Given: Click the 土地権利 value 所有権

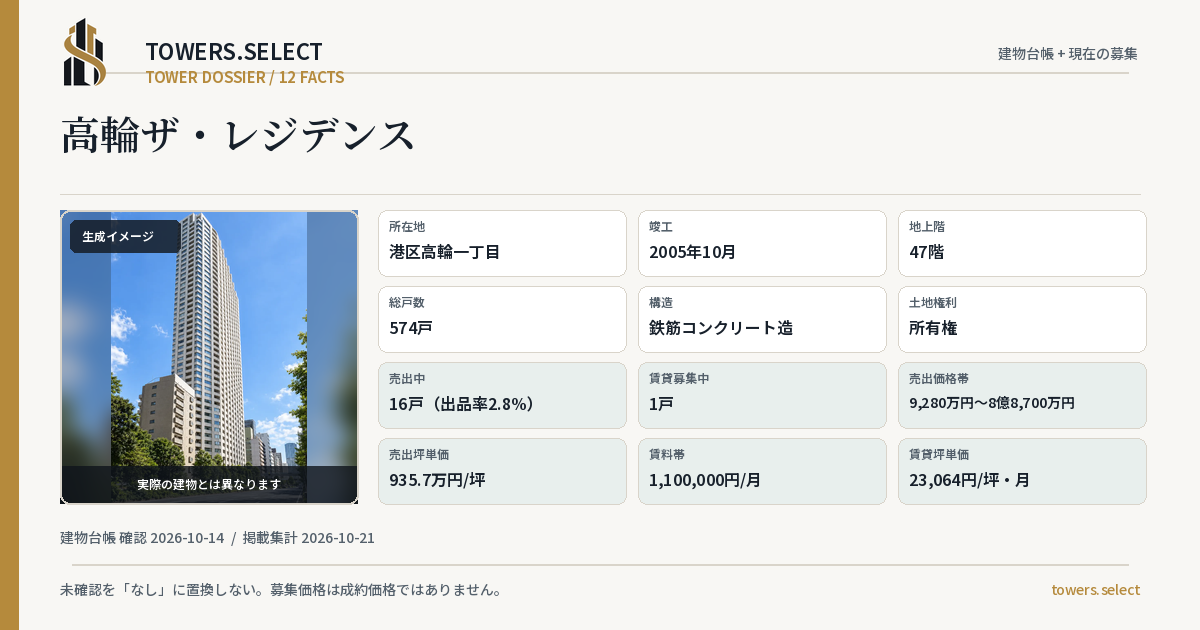Looking at the screenshot, I should pyautogui.click(x=933, y=328).
